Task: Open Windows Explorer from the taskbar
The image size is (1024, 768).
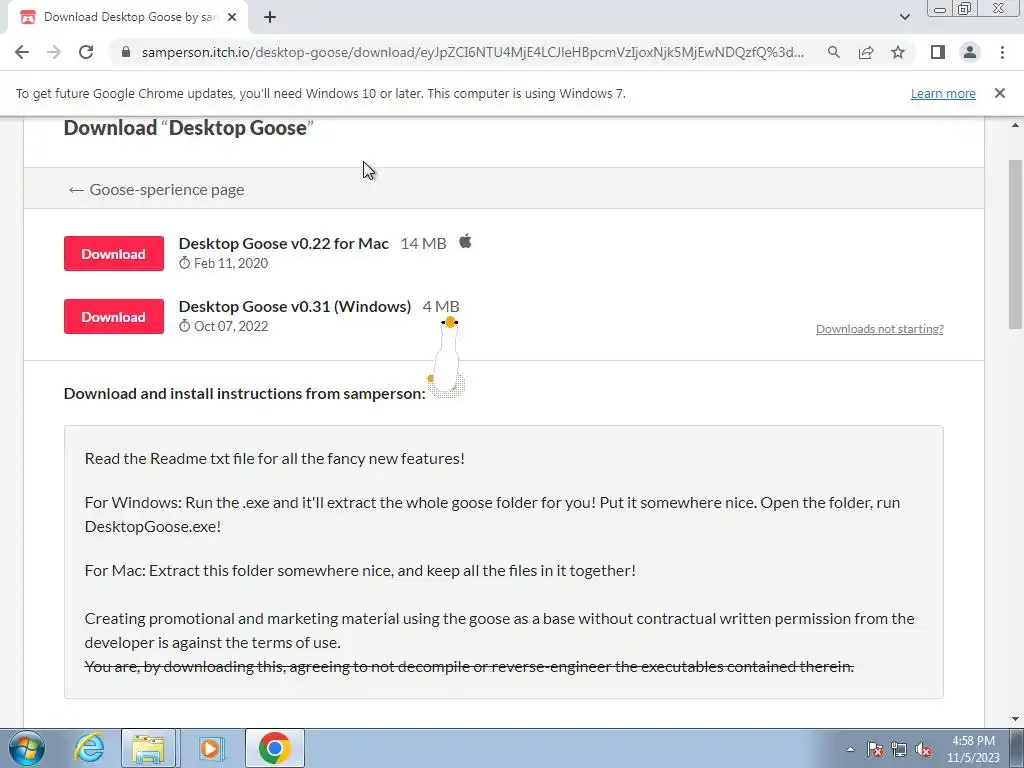Action: 148,748
